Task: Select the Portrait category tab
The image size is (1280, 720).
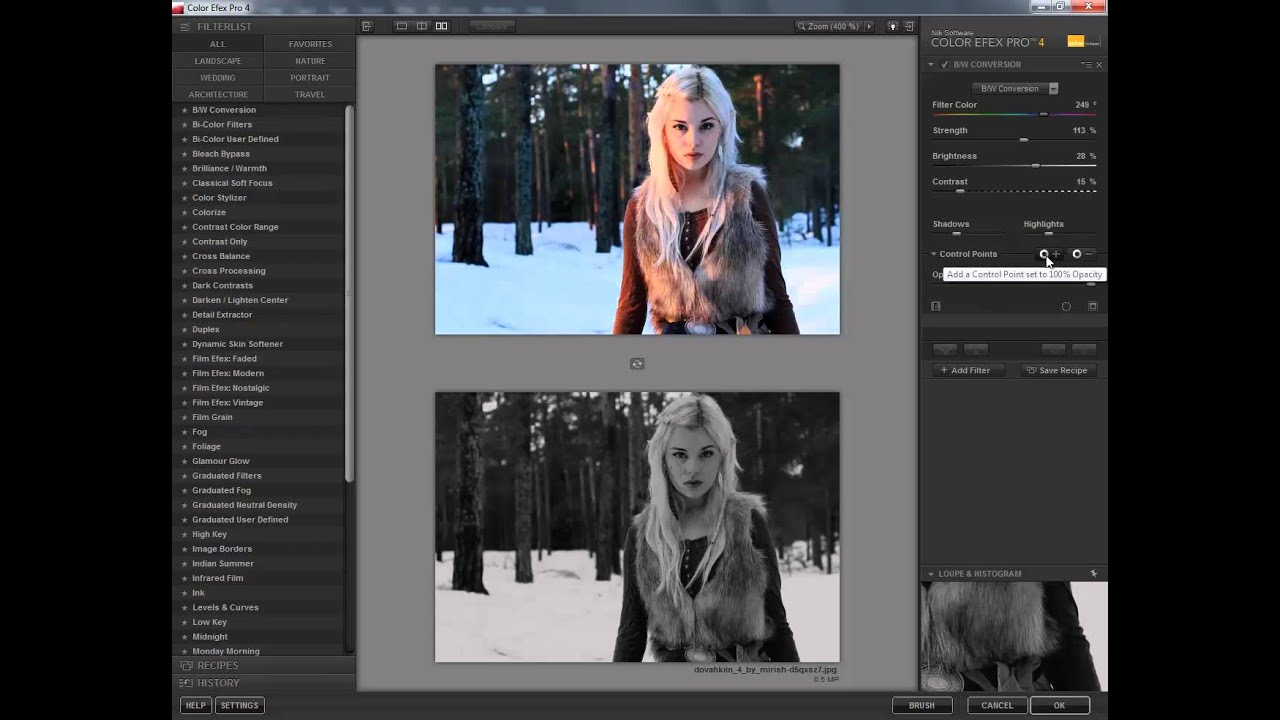Action: coord(310,78)
